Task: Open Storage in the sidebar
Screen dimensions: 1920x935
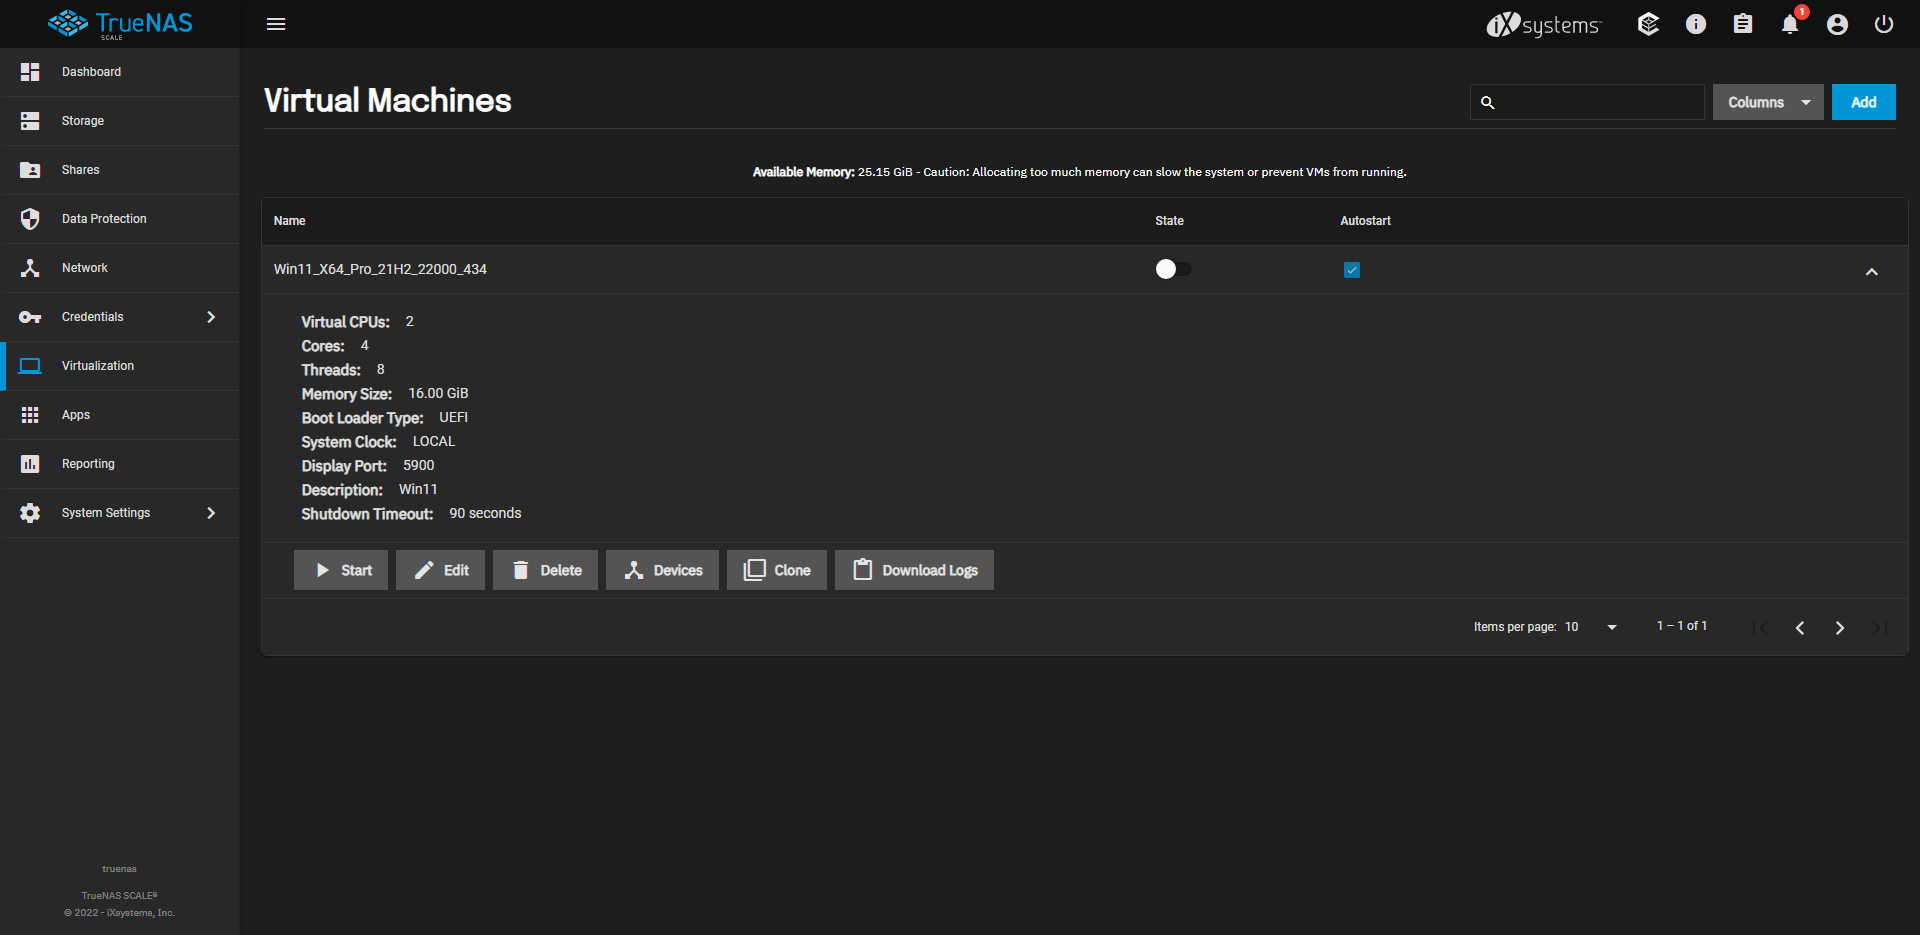Action: pyautogui.click(x=120, y=121)
